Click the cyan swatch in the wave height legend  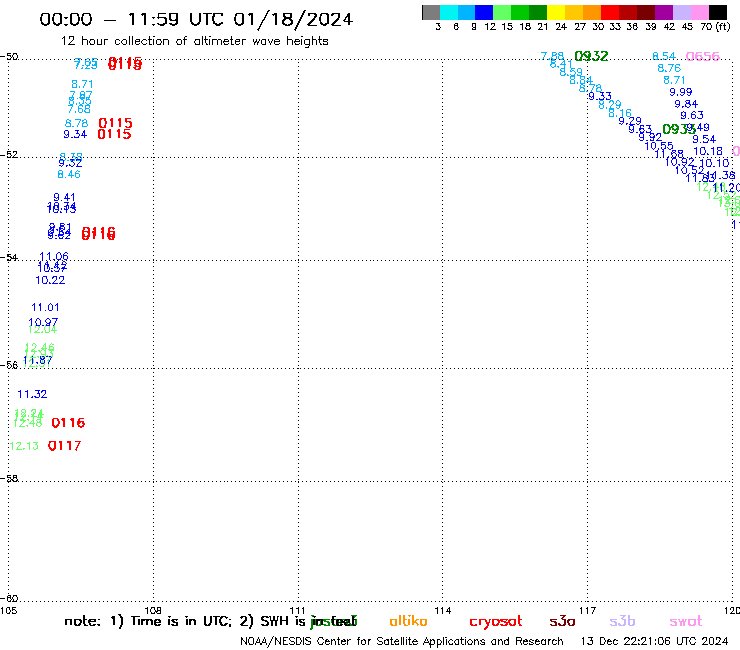tap(449, 12)
